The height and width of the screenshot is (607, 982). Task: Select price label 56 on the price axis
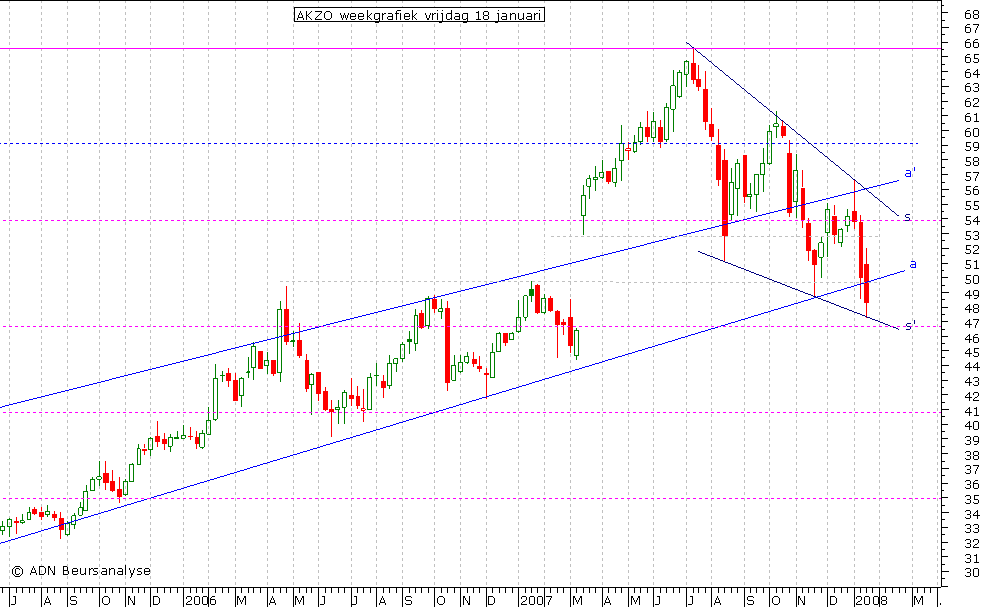click(x=972, y=190)
